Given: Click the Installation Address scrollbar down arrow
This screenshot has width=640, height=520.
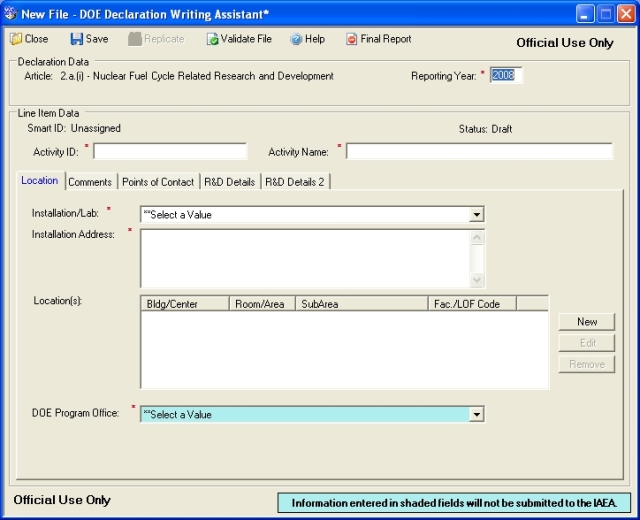Looking at the screenshot, I should click(477, 280).
